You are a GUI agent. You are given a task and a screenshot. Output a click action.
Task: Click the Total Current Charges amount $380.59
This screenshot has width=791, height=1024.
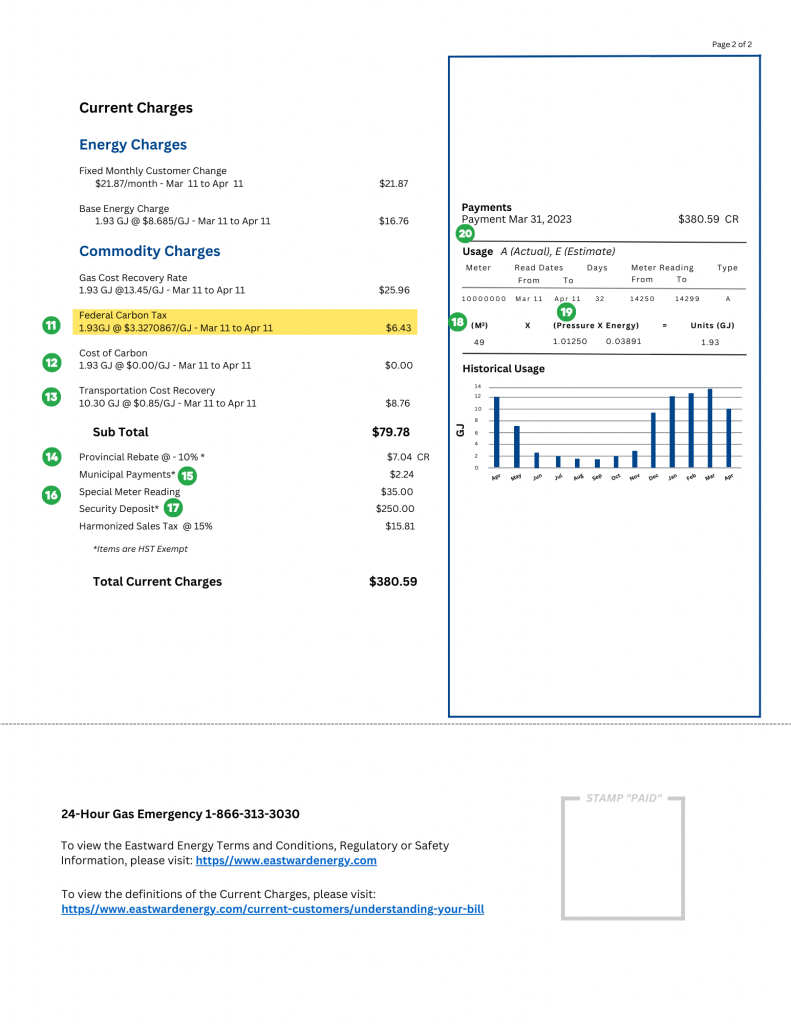(x=393, y=581)
